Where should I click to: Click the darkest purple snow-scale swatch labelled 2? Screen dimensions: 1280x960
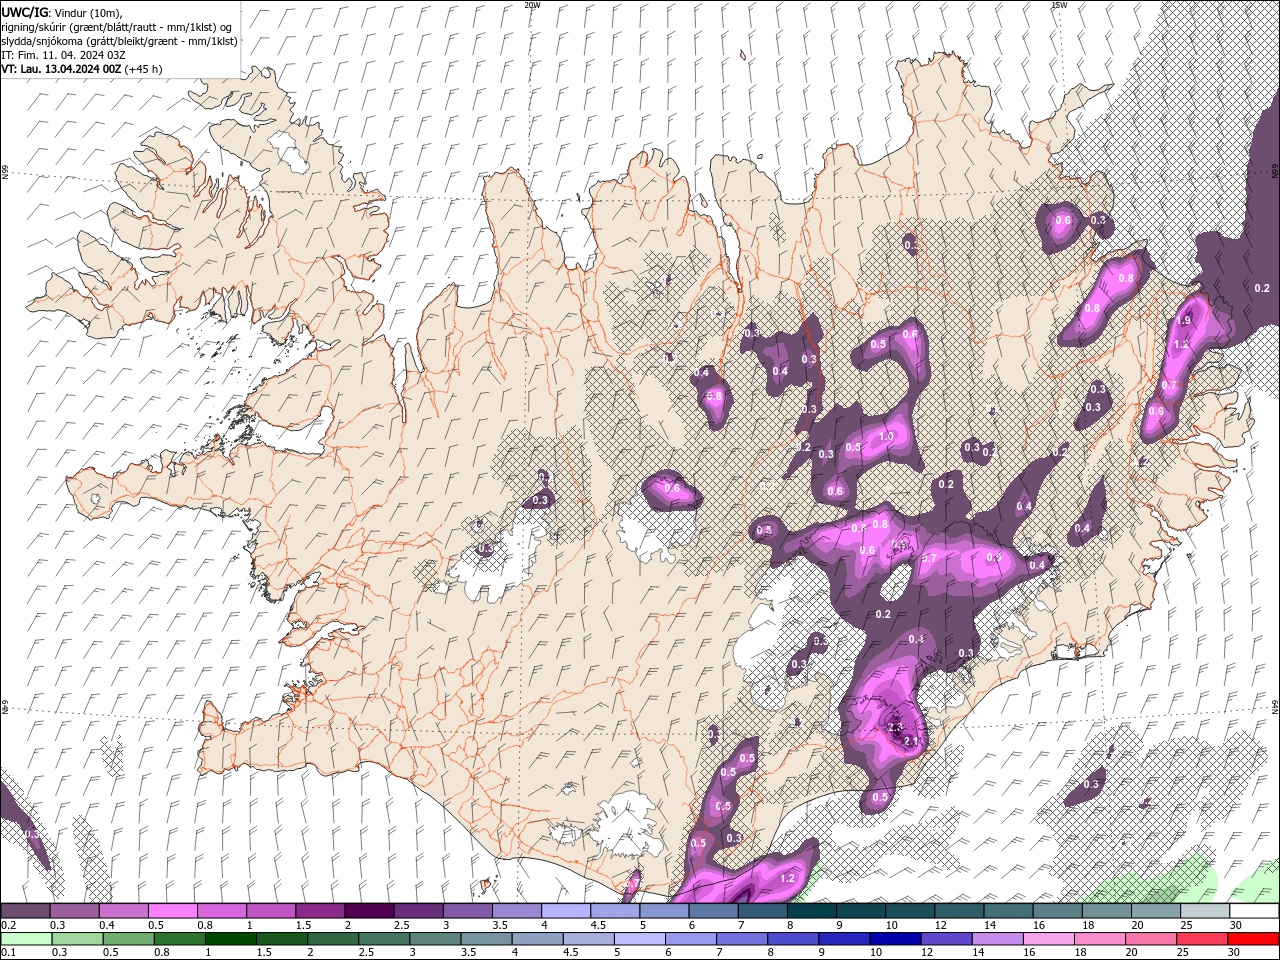click(x=368, y=911)
